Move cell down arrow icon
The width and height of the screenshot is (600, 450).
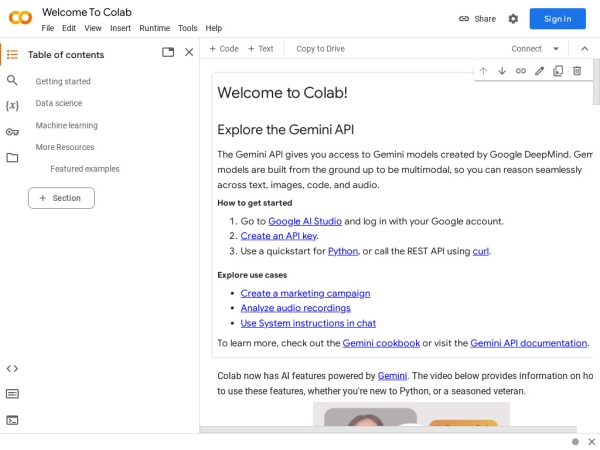click(x=502, y=71)
